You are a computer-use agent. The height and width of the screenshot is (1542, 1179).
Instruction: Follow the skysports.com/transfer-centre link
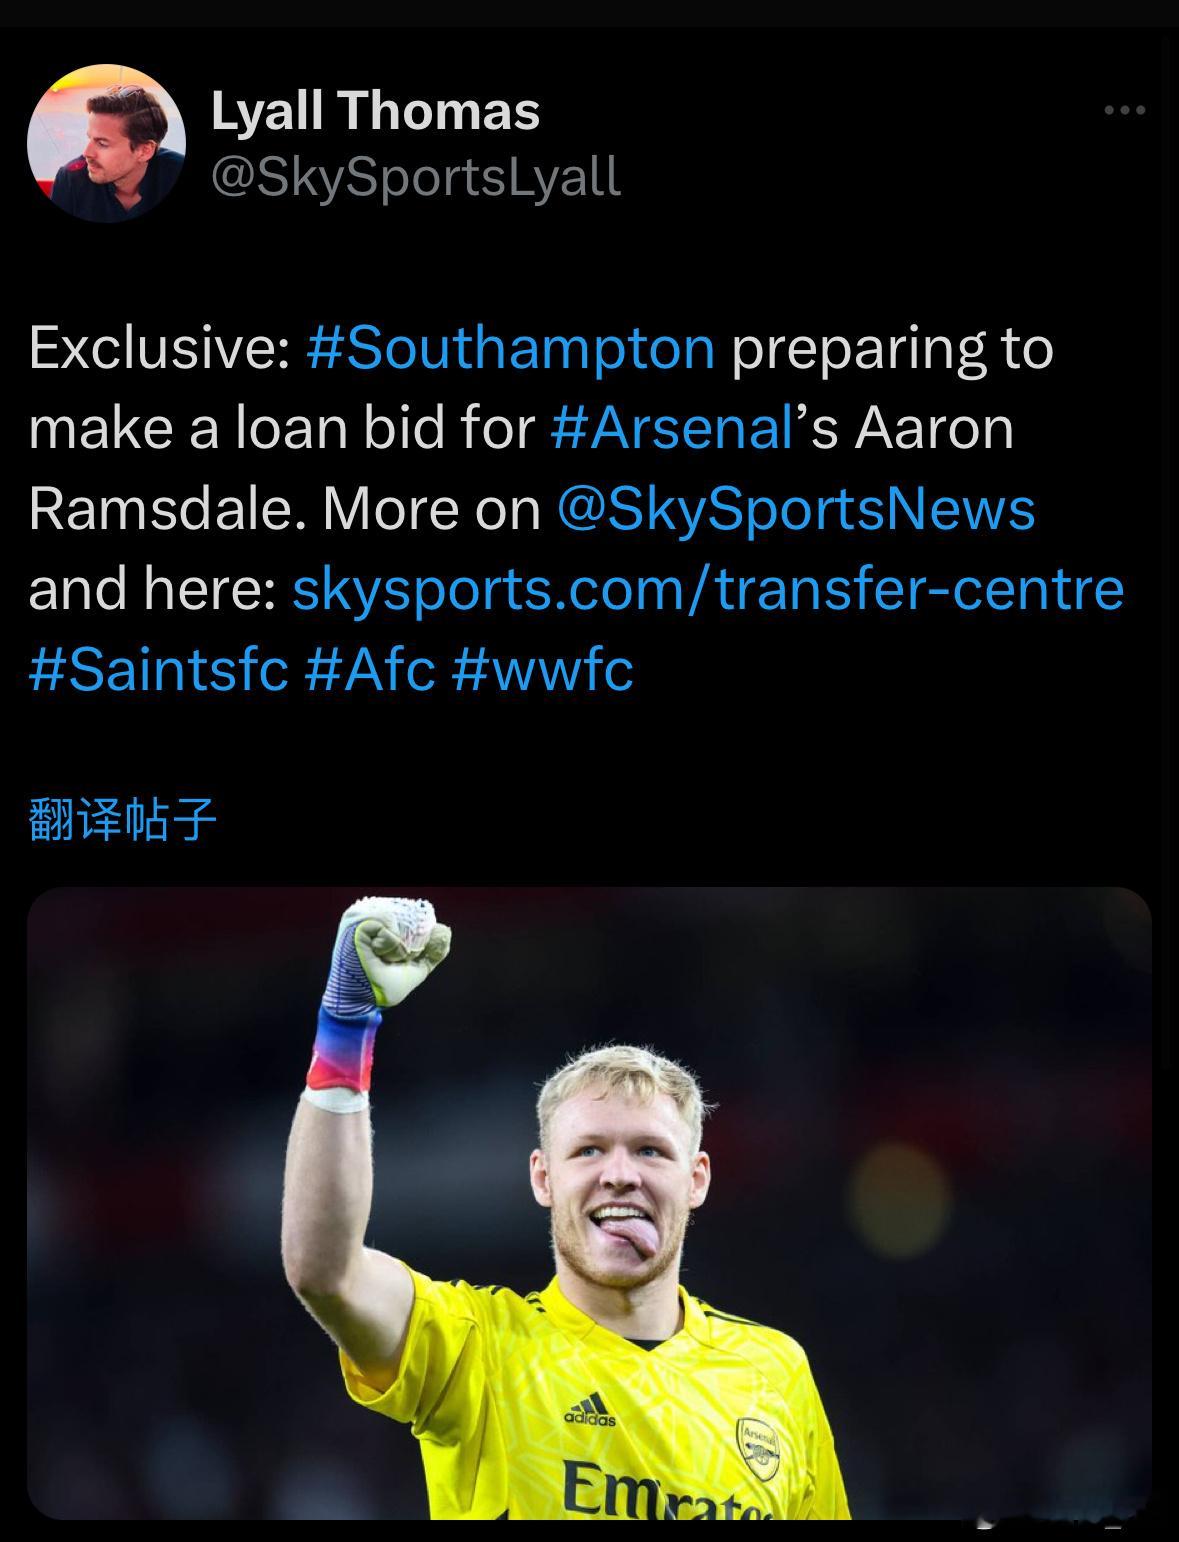point(708,589)
